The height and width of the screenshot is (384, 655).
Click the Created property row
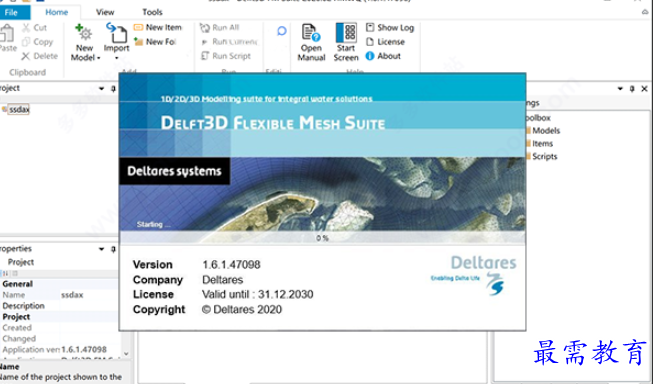(59, 328)
